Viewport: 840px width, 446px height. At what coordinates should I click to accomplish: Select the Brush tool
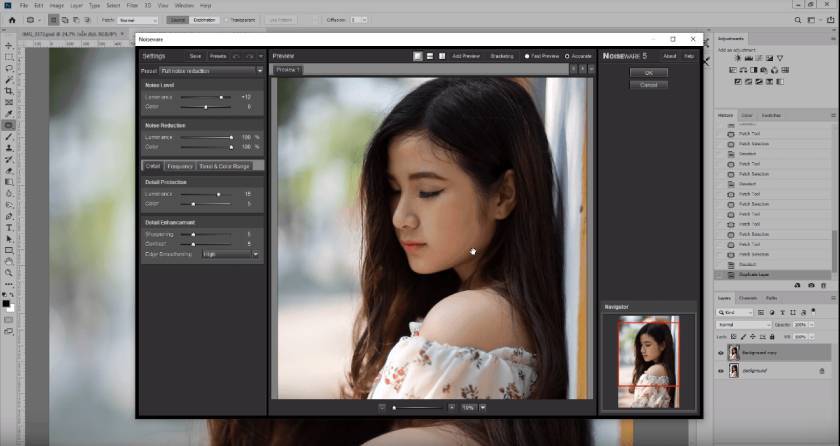click(9, 137)
